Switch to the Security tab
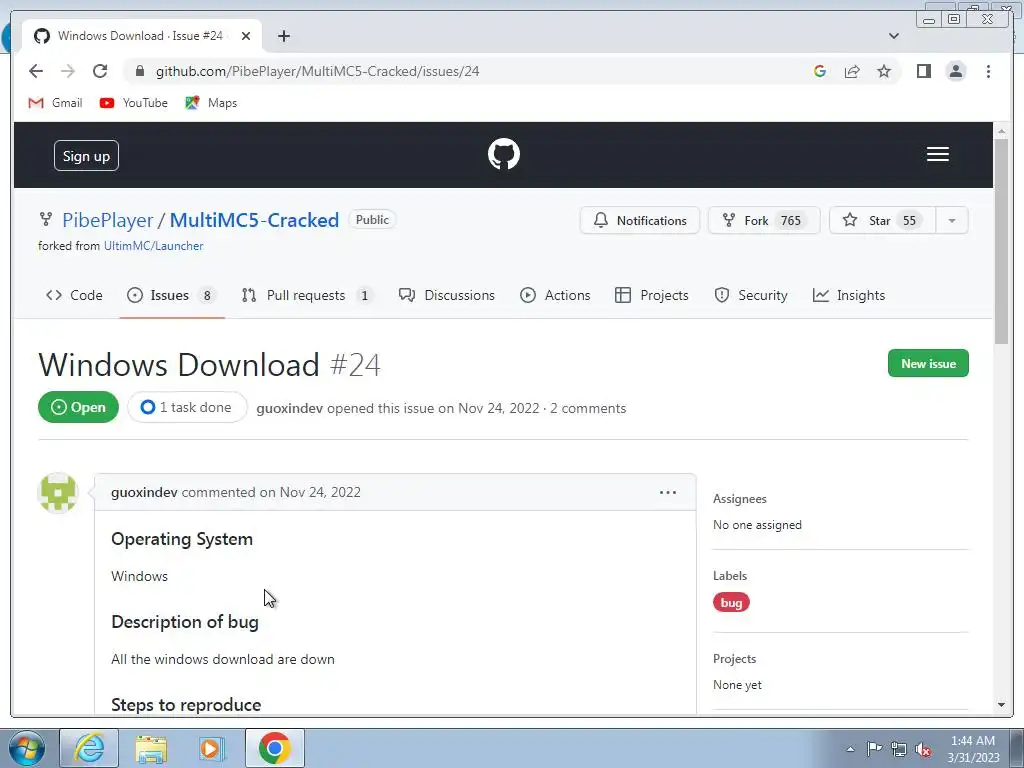Screen dimensions: 1024x768 tap(751, 295)
